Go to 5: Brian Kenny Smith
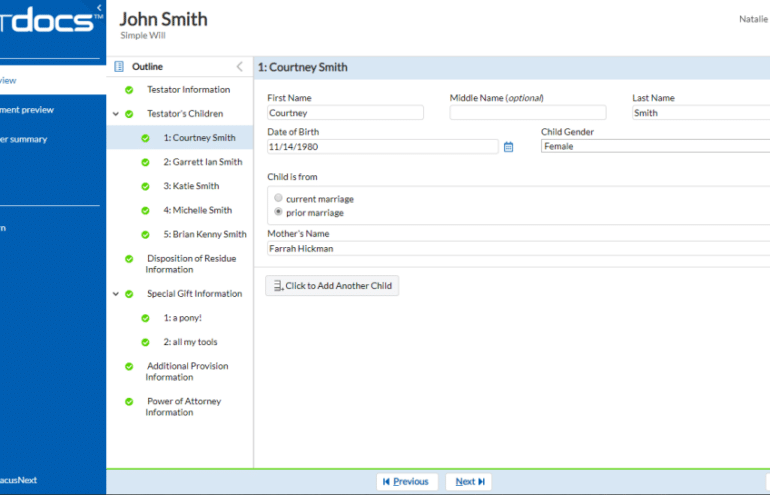The height and width of the screenshot is (495, 770). [205, 234]
